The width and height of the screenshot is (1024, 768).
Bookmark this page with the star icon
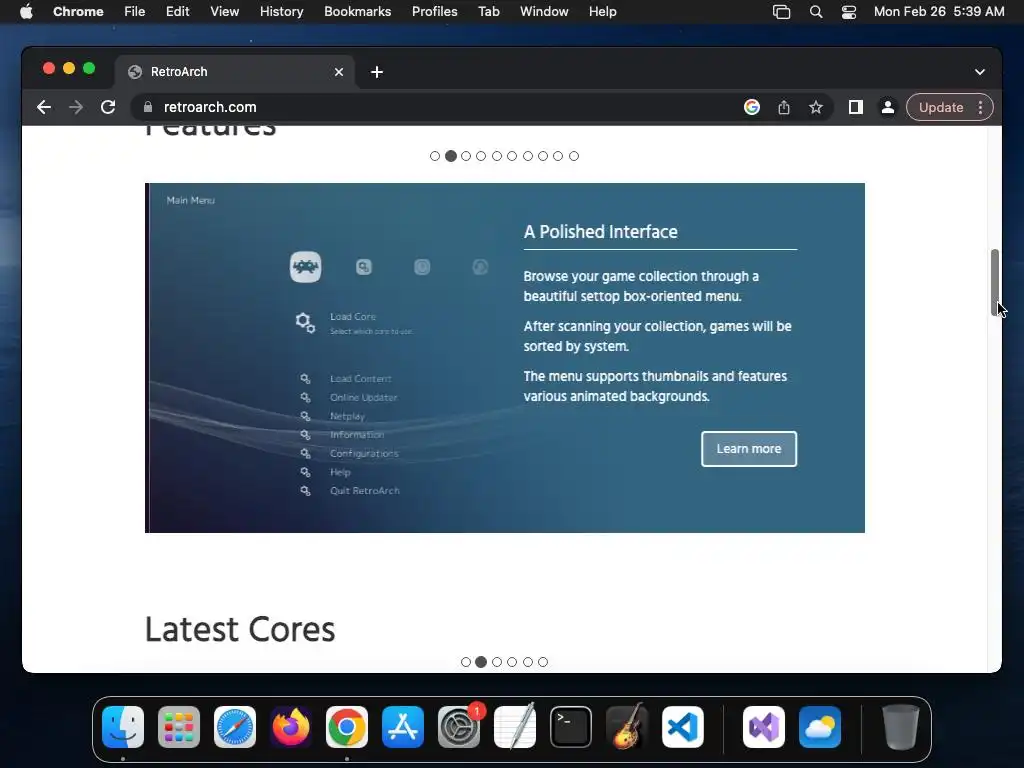point(816,107)
